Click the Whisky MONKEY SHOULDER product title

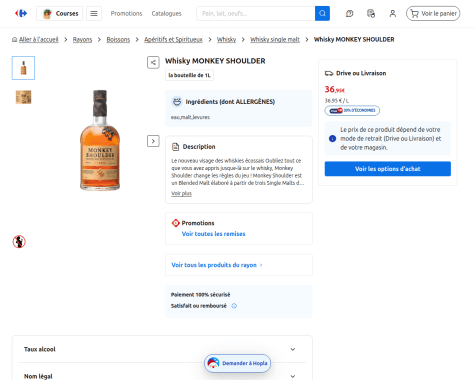point(215,61)
